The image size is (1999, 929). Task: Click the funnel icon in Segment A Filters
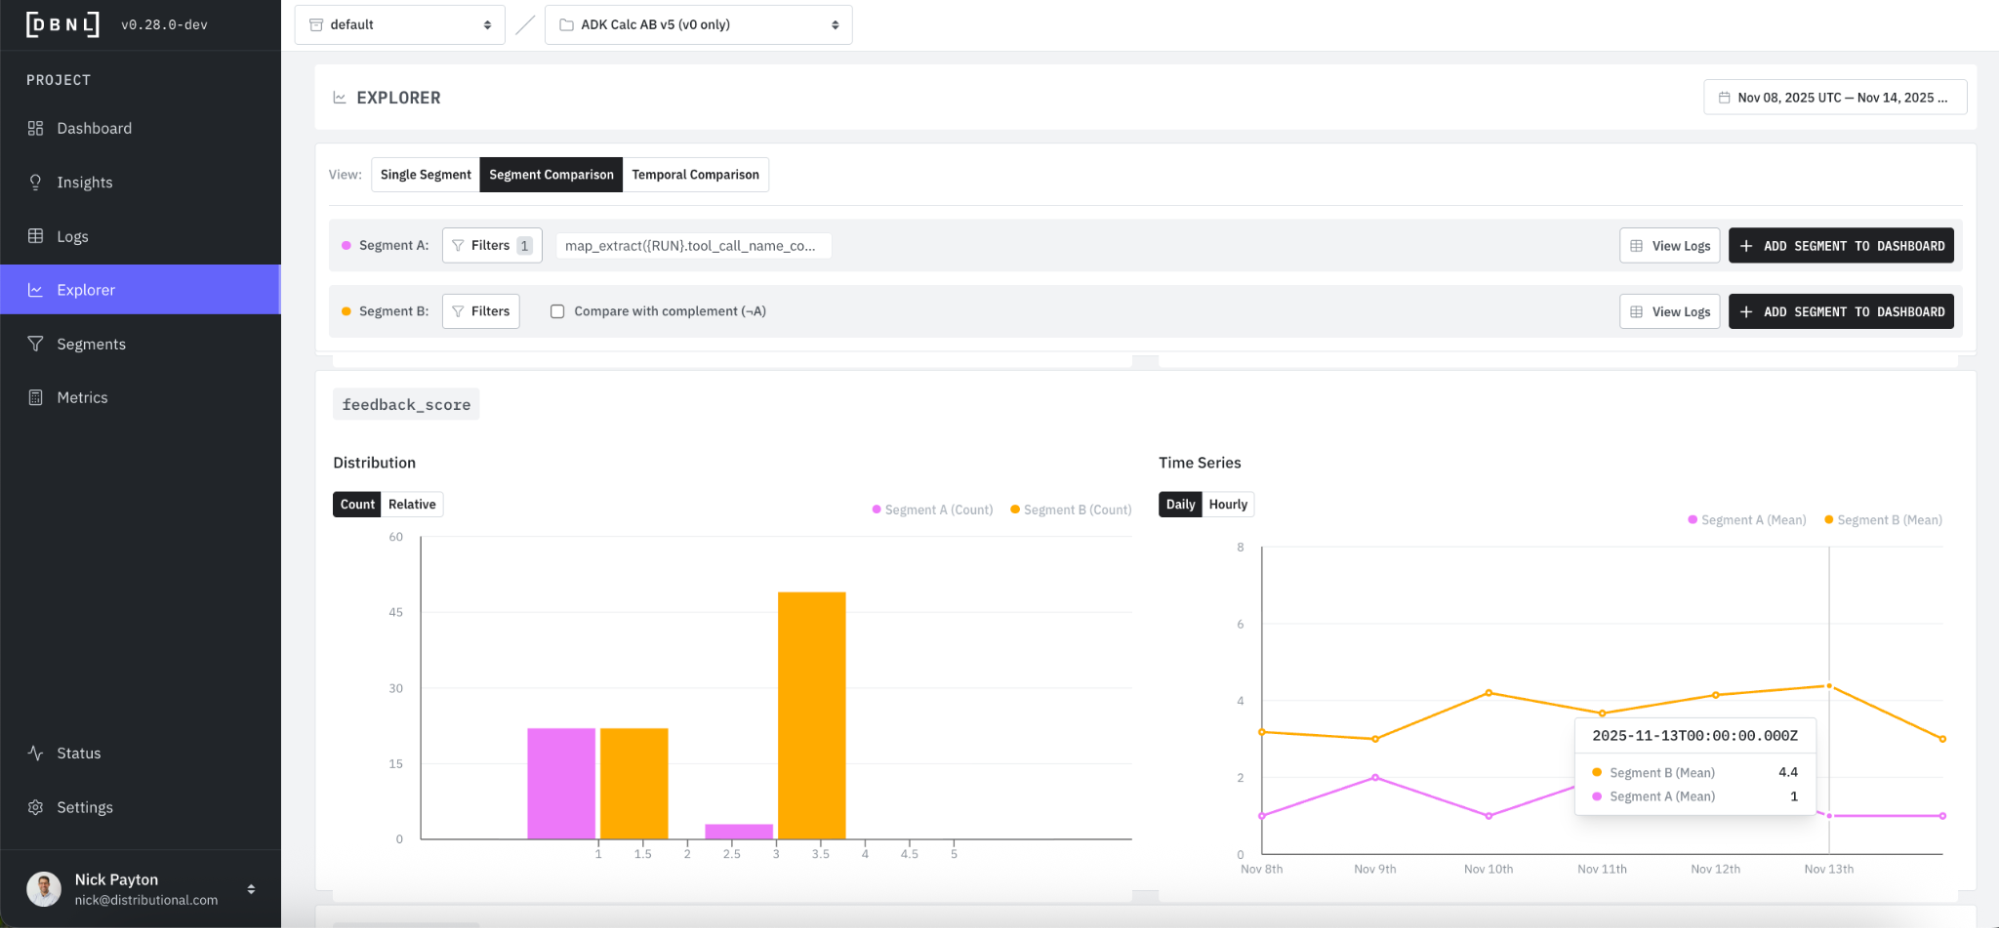coord(458,245)
